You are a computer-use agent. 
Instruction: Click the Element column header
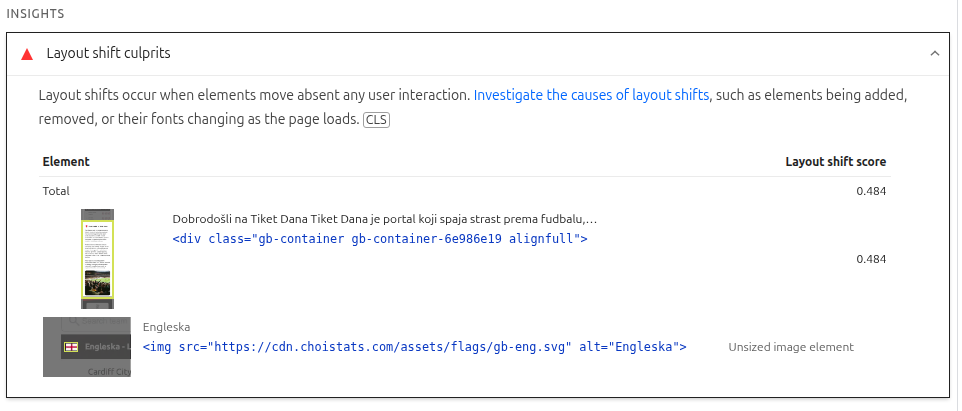point(66,162)
